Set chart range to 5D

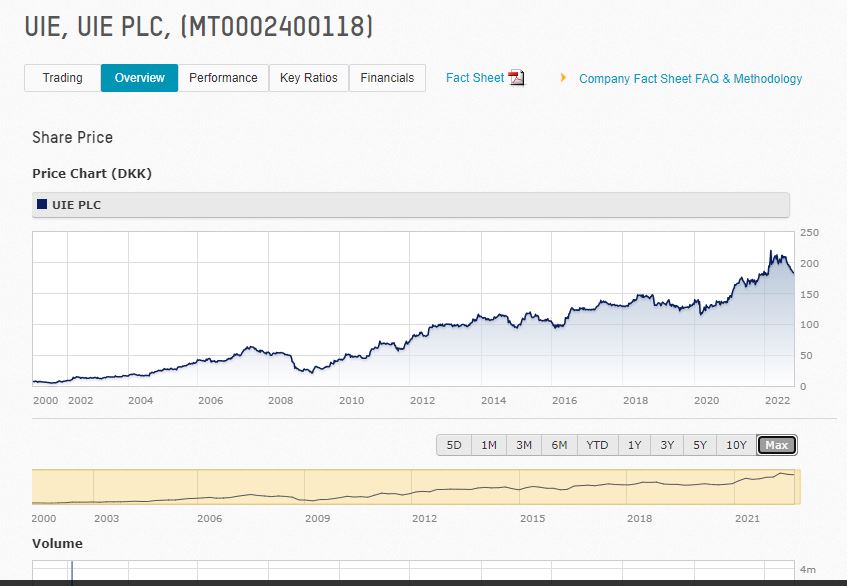tap(454, 445)
